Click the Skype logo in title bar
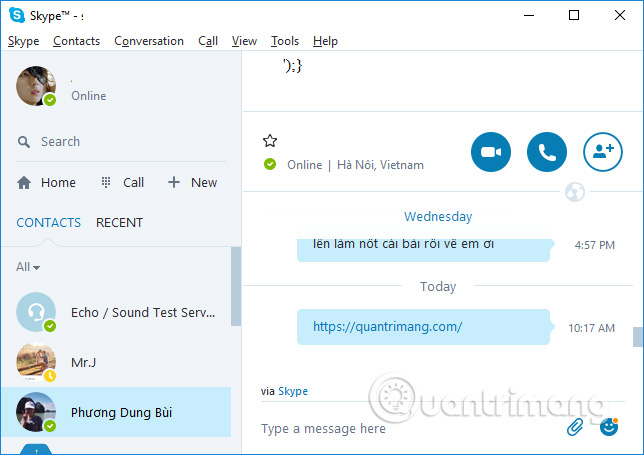Viewport: 644px width, 455px height. pyautogui.click(x=17, y=15)
